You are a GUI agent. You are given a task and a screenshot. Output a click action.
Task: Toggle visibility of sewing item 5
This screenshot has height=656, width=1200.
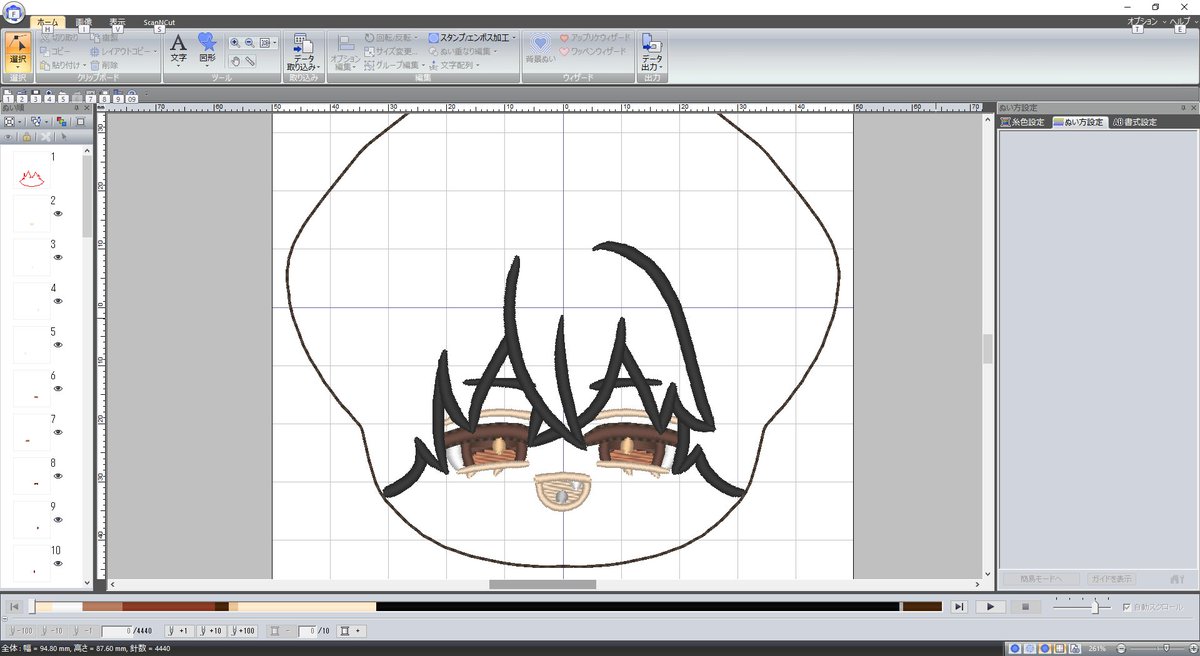tap(58, 344)
